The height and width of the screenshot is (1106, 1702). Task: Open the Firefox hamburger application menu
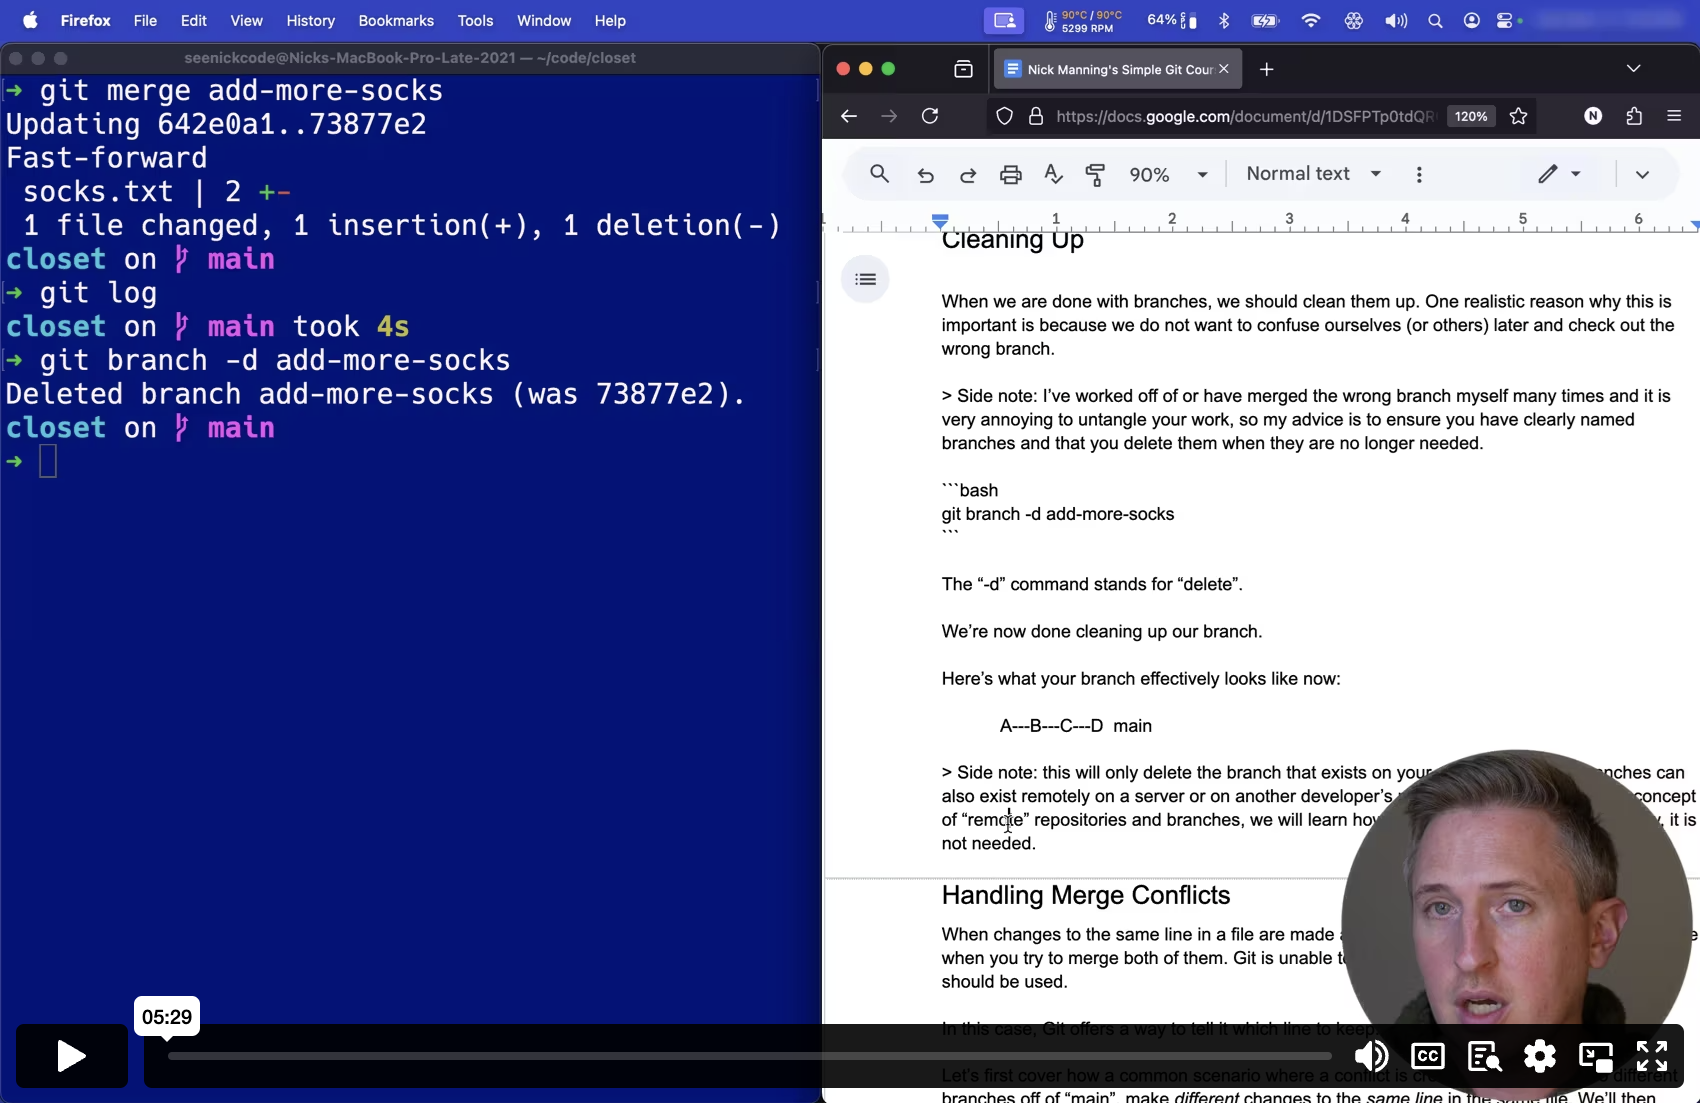pos(1674,117)
